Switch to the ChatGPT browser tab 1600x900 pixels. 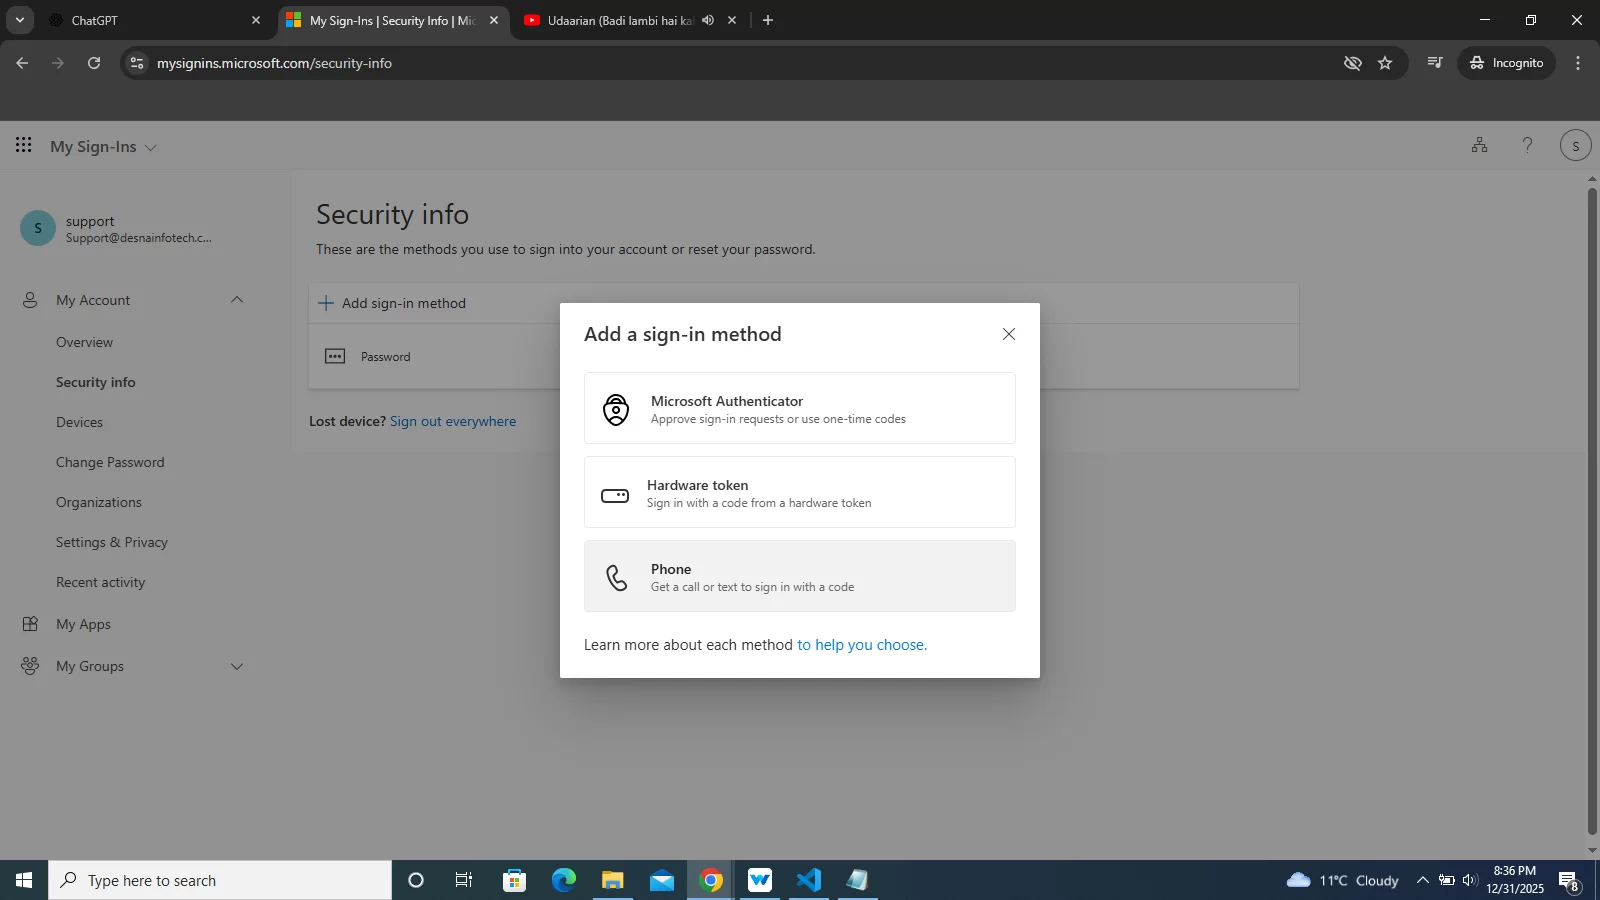[x=155, y=20]
